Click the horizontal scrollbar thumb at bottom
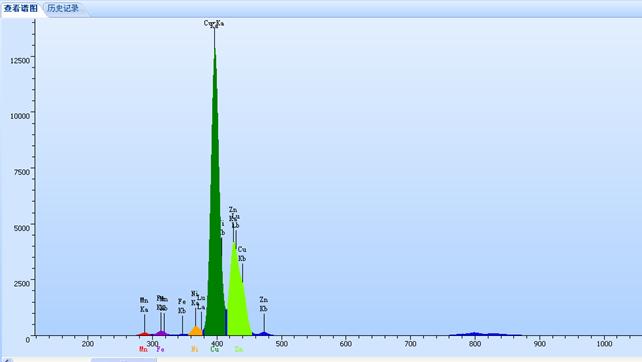The height and width of the screenshot is (362, 642). (123, 360)
